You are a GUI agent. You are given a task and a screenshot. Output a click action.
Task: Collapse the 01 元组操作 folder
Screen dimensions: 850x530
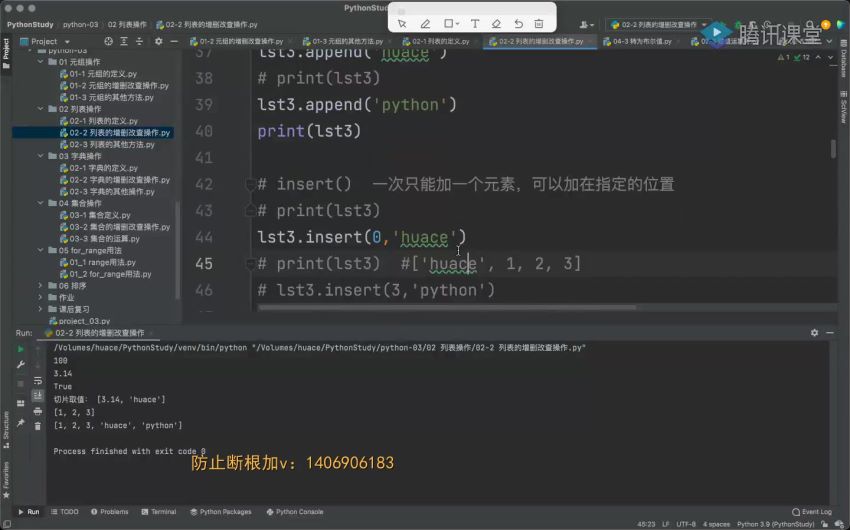41,62
